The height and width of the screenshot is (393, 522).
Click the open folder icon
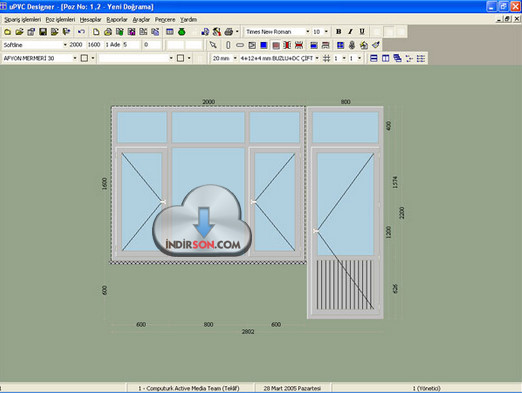(x=19, y=32)
